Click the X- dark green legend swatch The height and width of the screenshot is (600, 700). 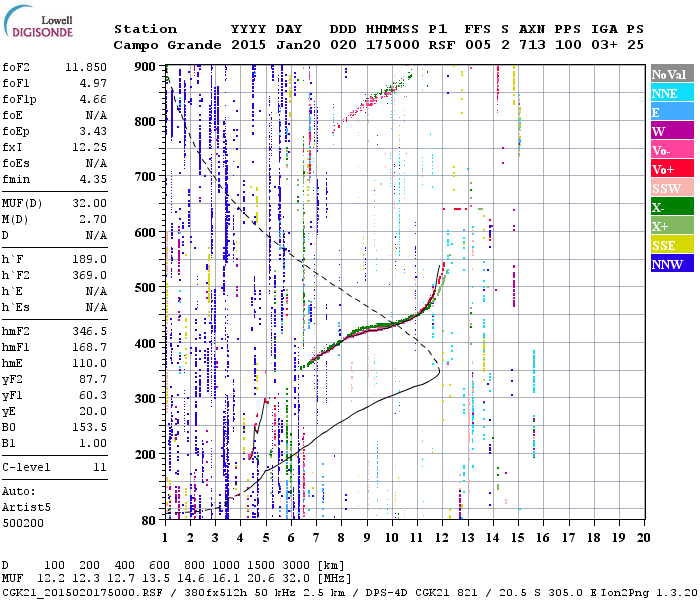pos(672,207)
